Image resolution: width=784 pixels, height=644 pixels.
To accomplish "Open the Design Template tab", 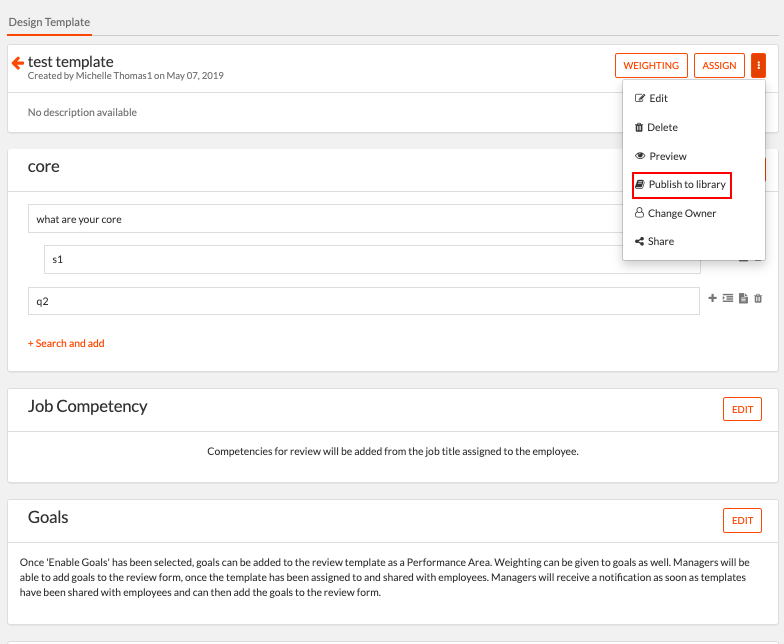I will [x=49, y=22].
